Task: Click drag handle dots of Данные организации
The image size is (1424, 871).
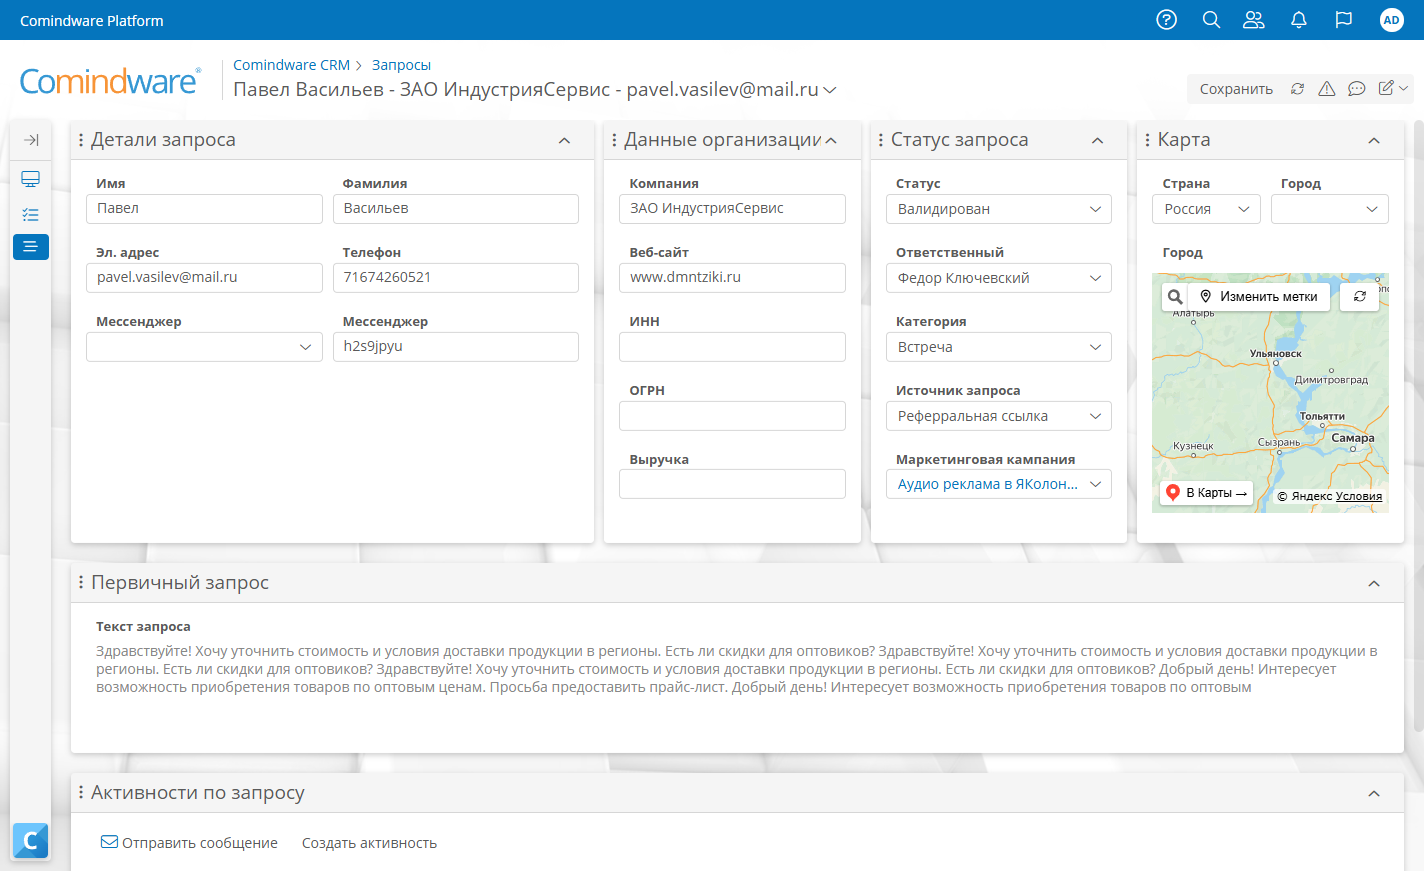Action: point(614,140)
